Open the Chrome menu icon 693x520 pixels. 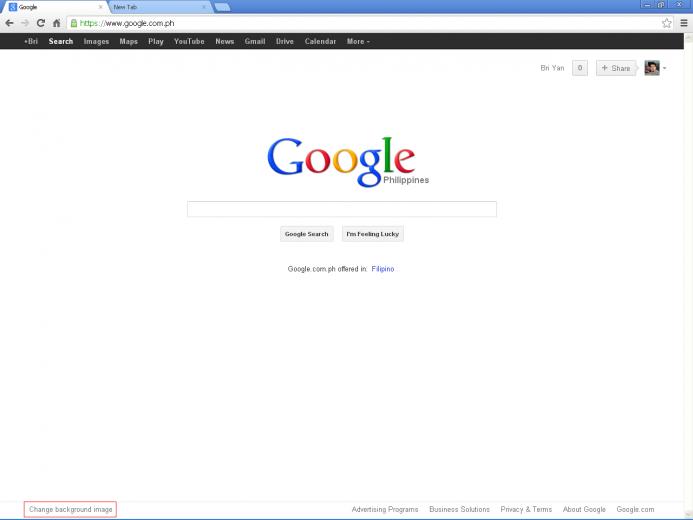(x=684, y=23)
